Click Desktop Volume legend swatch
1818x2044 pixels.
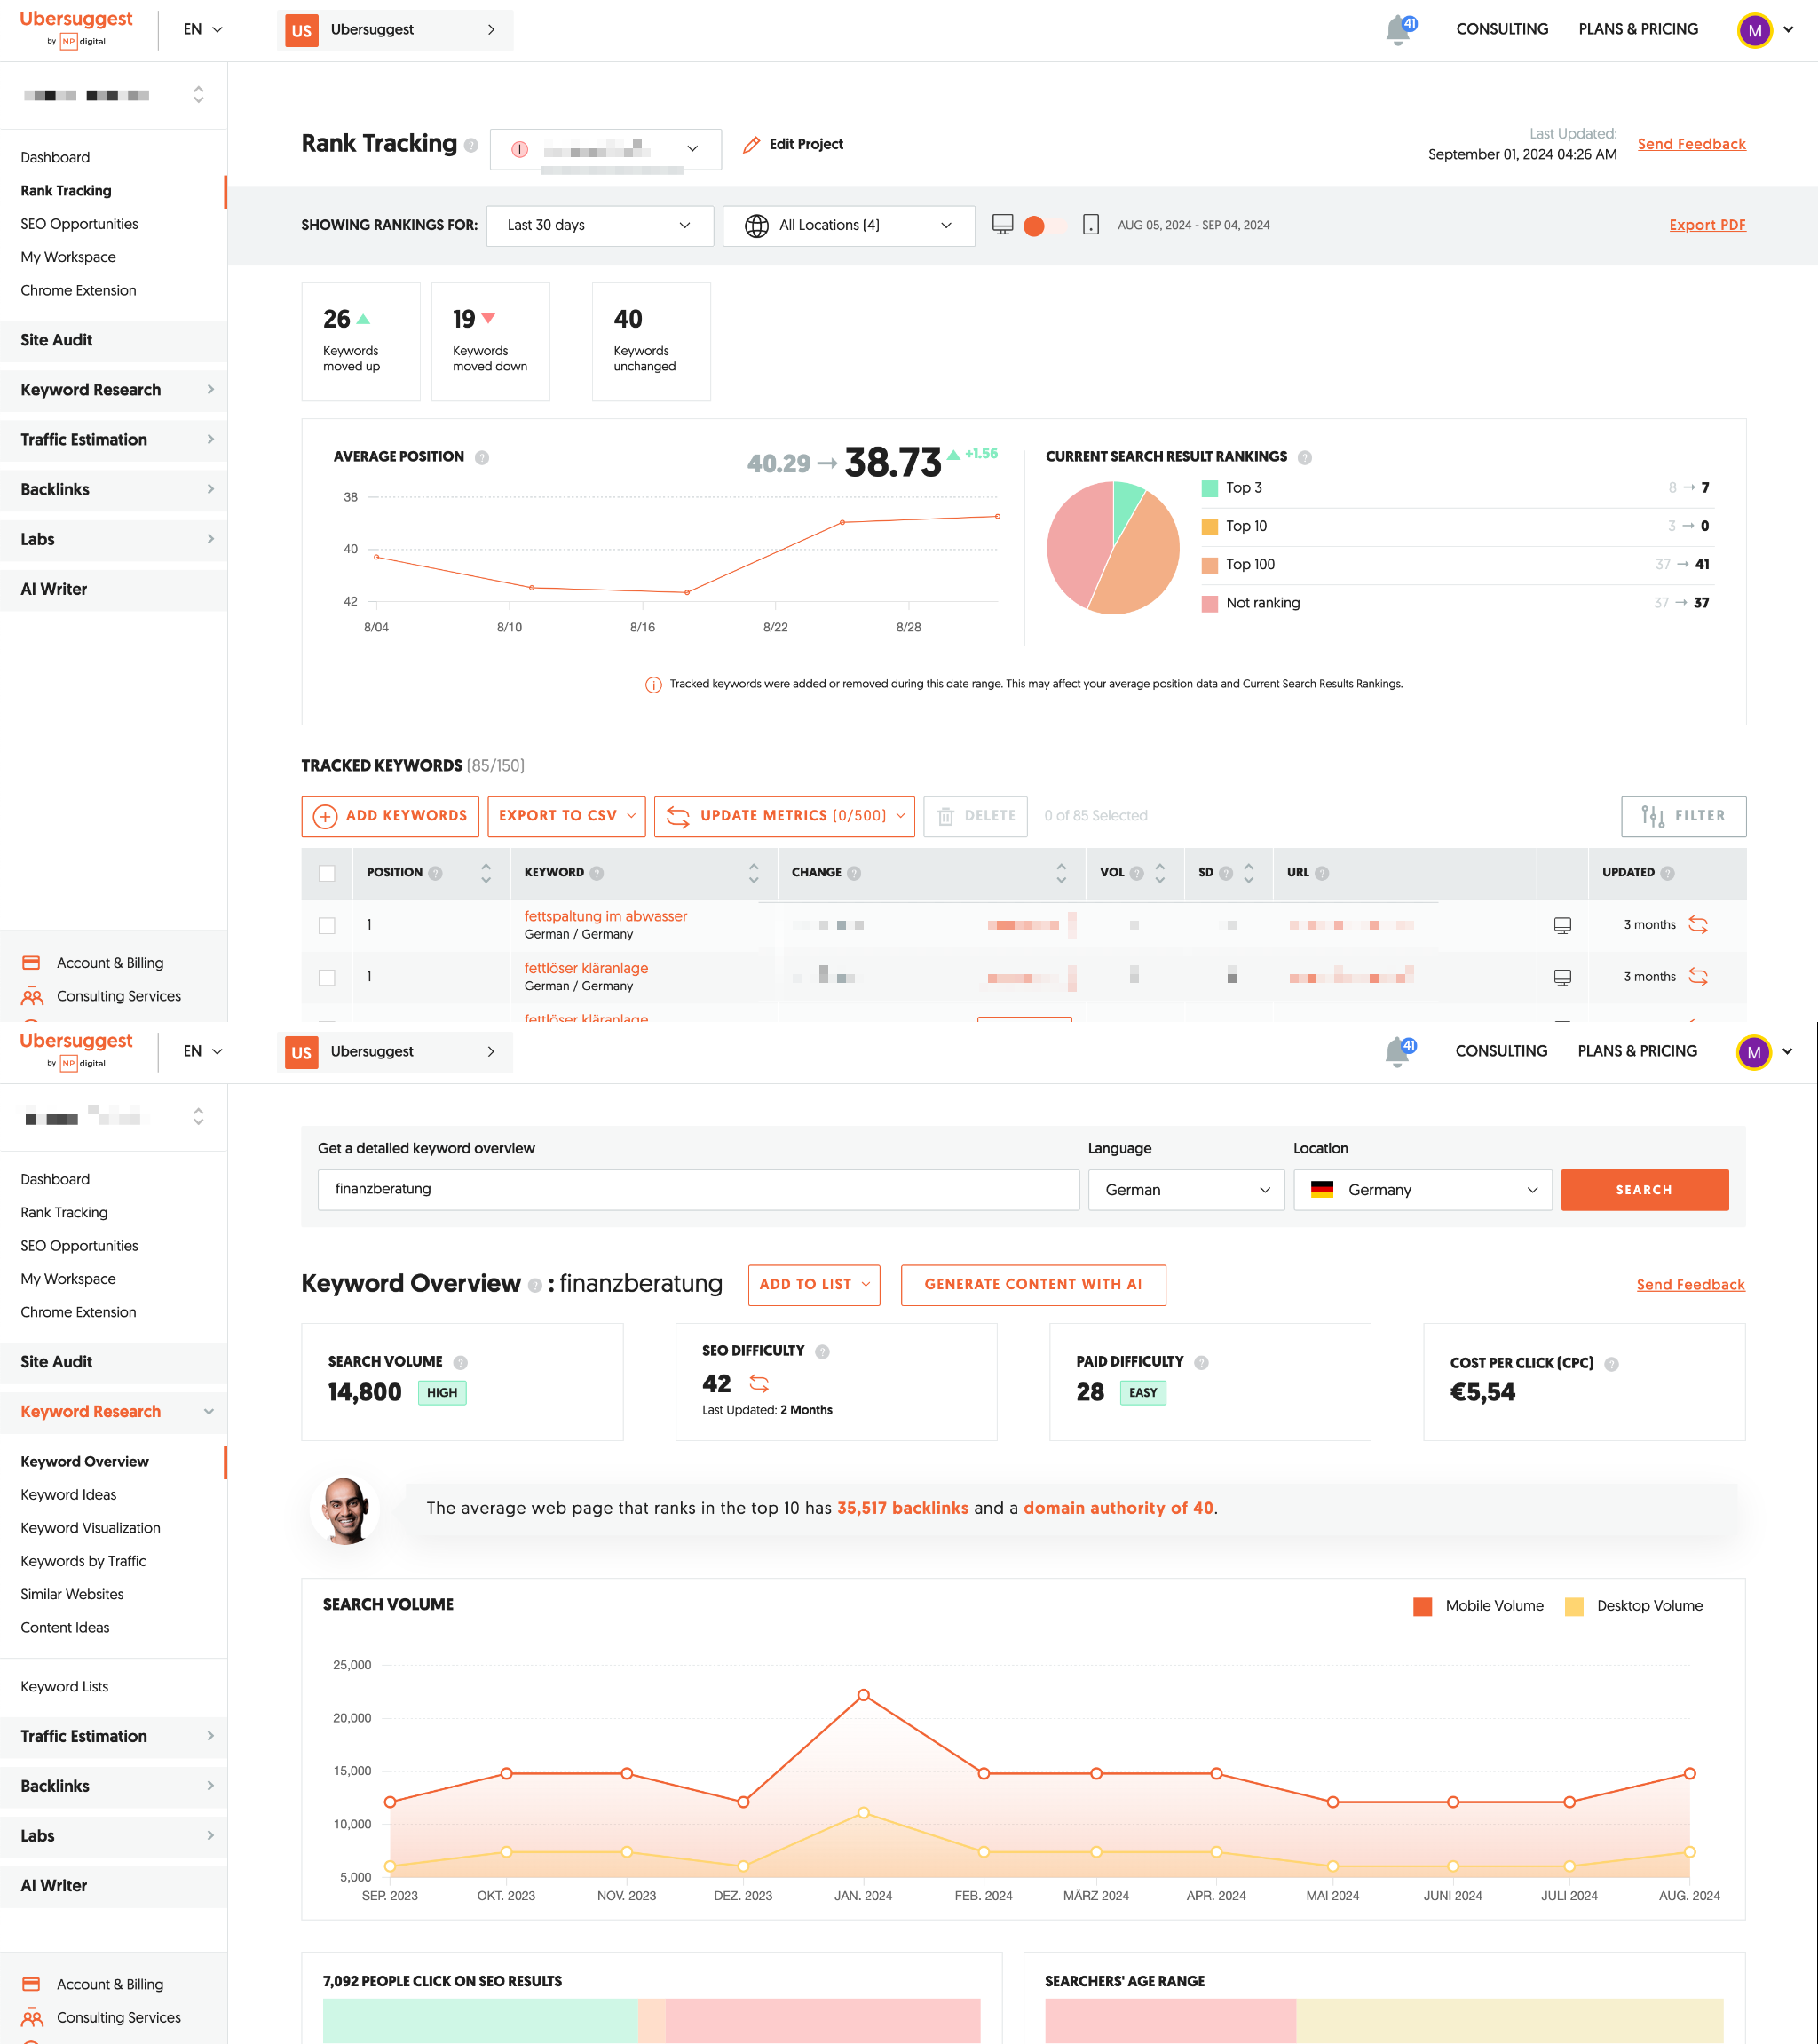tap(1573, 1606)
